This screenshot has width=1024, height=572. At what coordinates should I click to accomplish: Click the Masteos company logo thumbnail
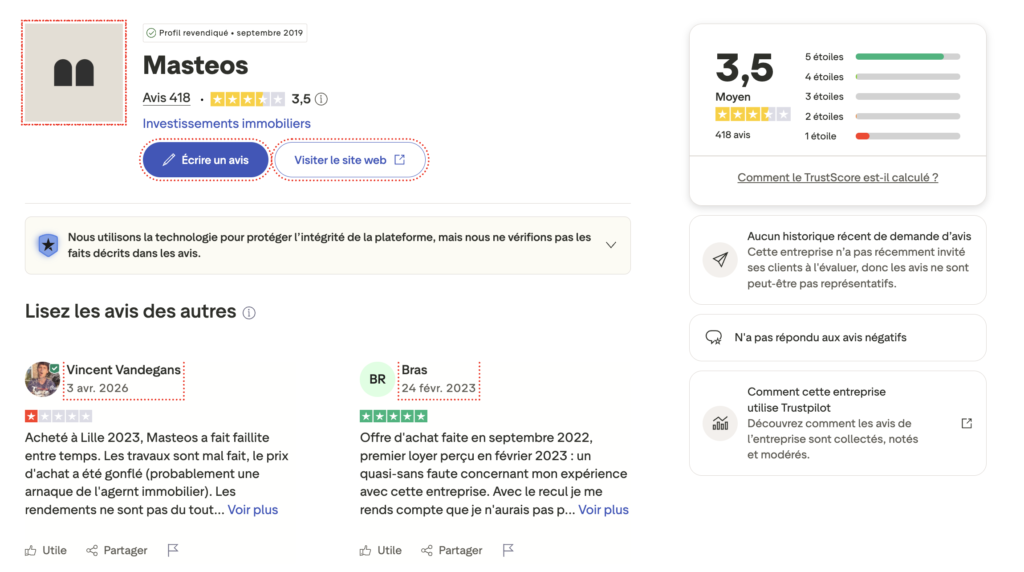point(74,72)
